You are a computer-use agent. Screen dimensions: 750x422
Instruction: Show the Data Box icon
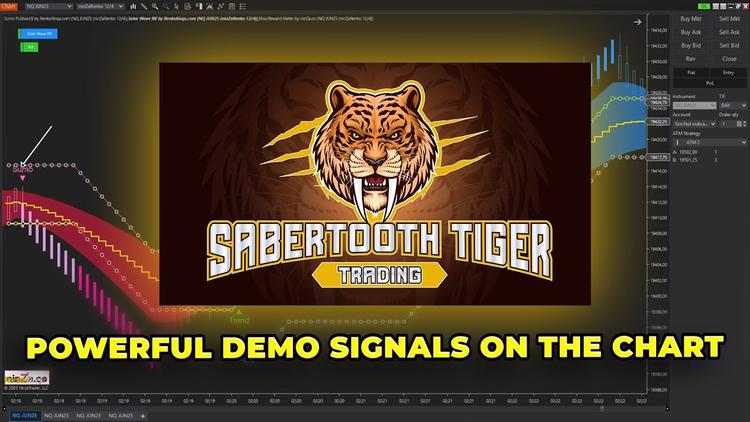coord(188,6)
